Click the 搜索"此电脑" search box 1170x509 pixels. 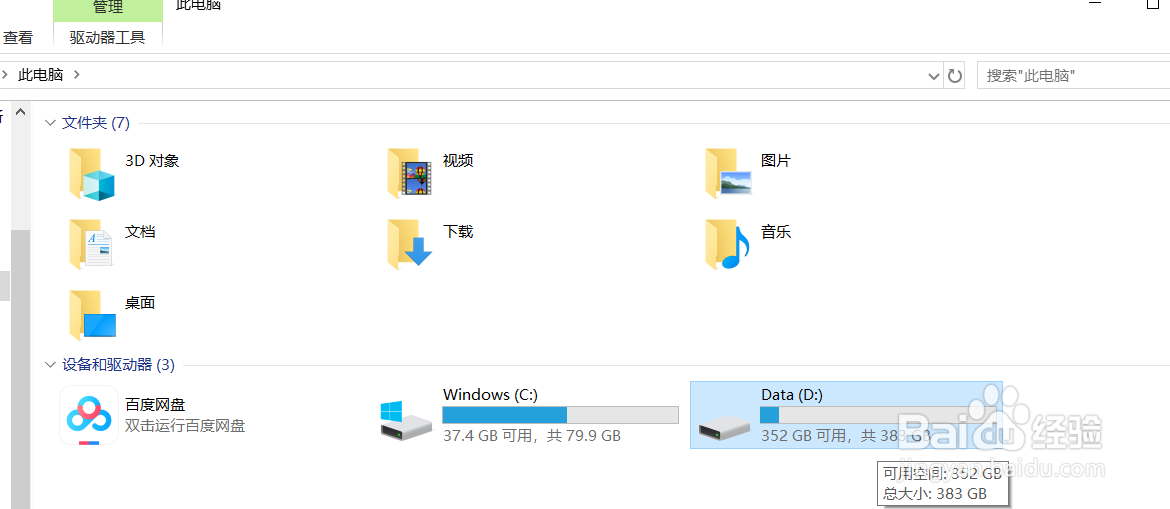click(1070, 76)
